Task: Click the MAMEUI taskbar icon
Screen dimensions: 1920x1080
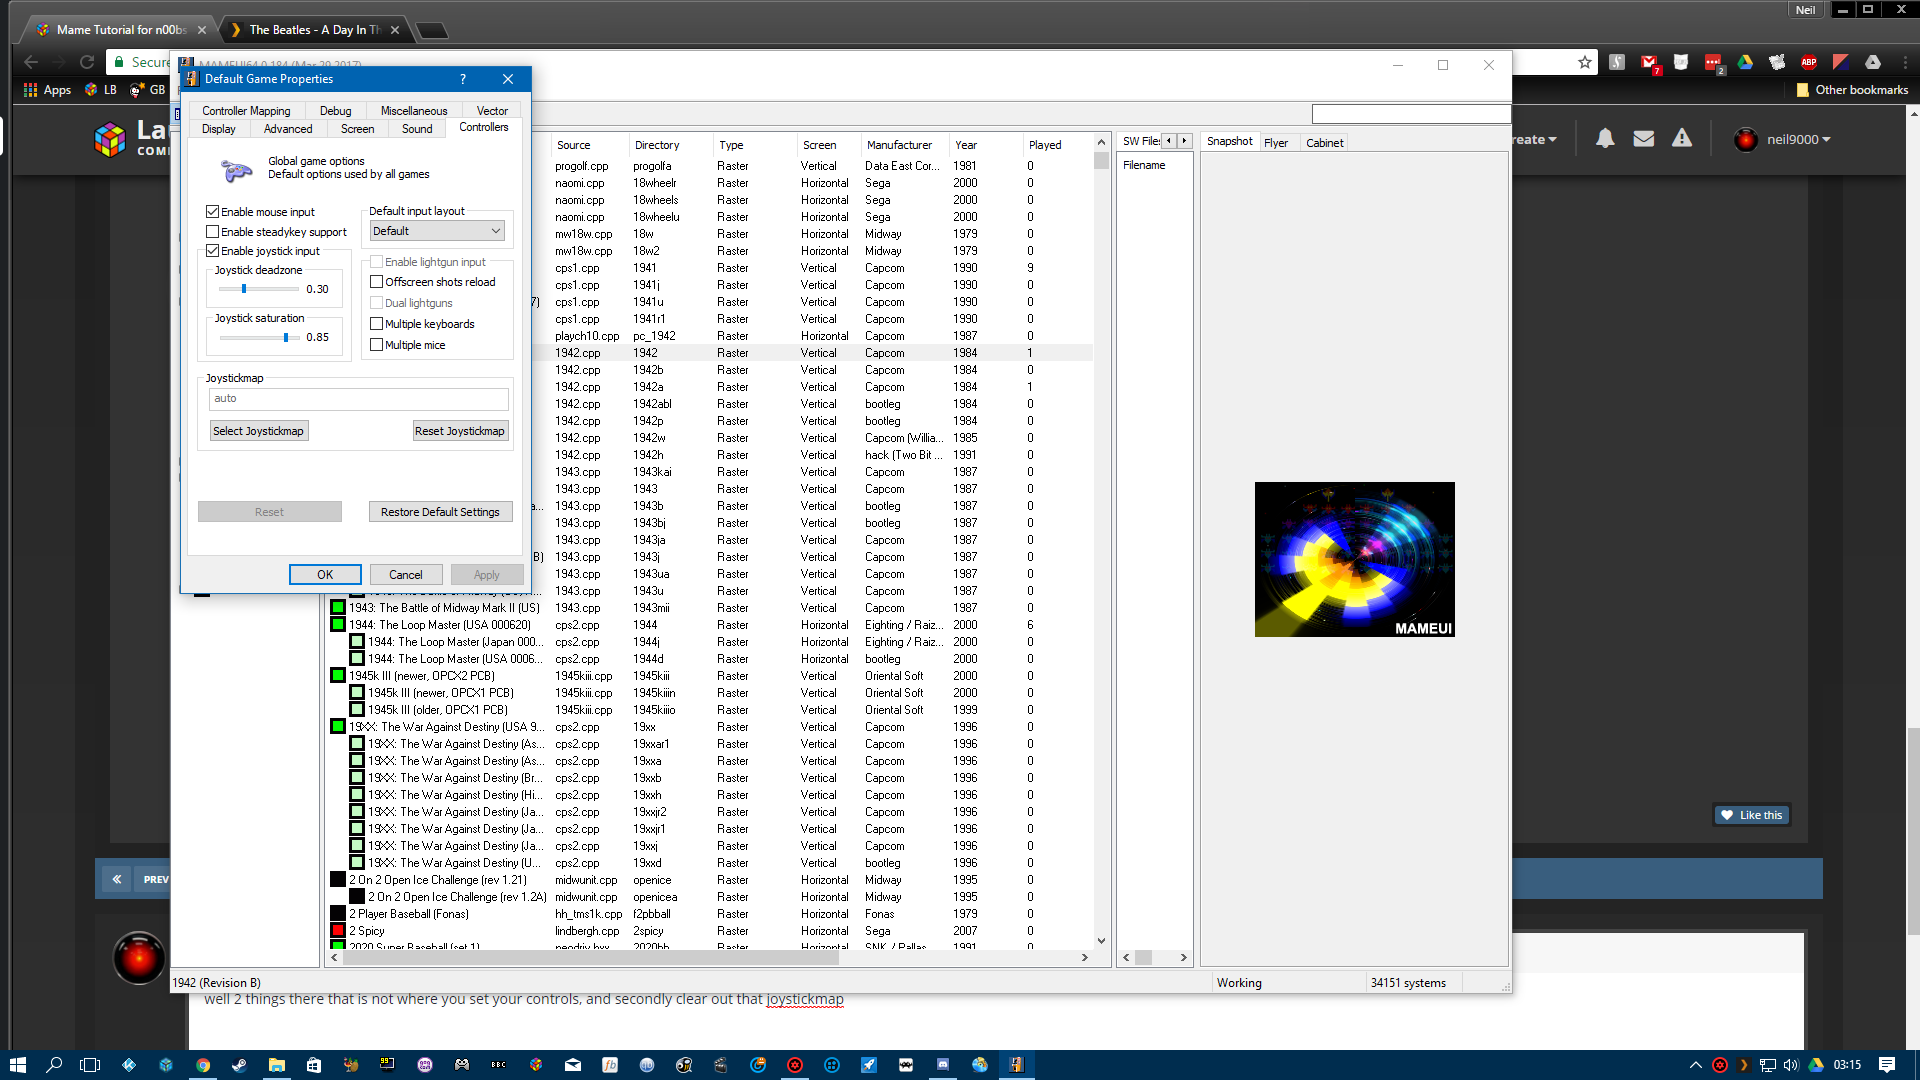Action: (1017, 1065)
